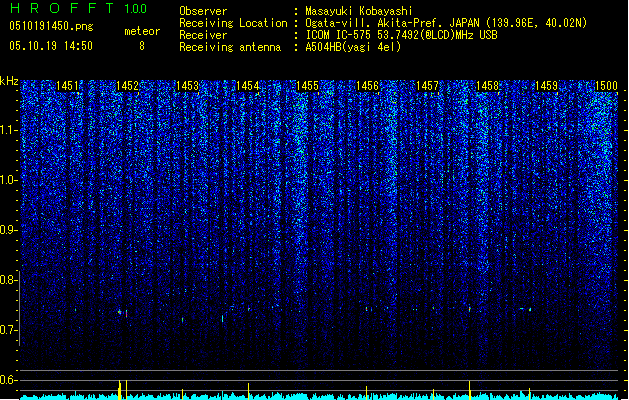Click the 'Receiving antenna' label
The image size is (629, 400).
(230, 47)
